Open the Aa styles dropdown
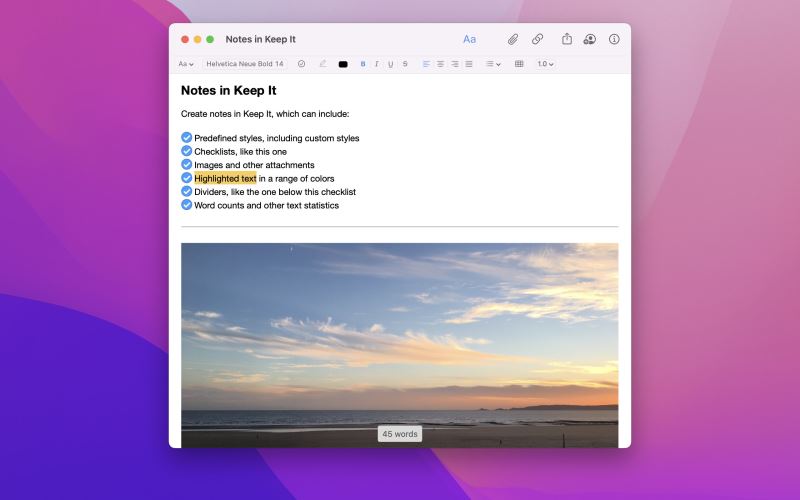The image size is (800, 500). pos(186,64)
